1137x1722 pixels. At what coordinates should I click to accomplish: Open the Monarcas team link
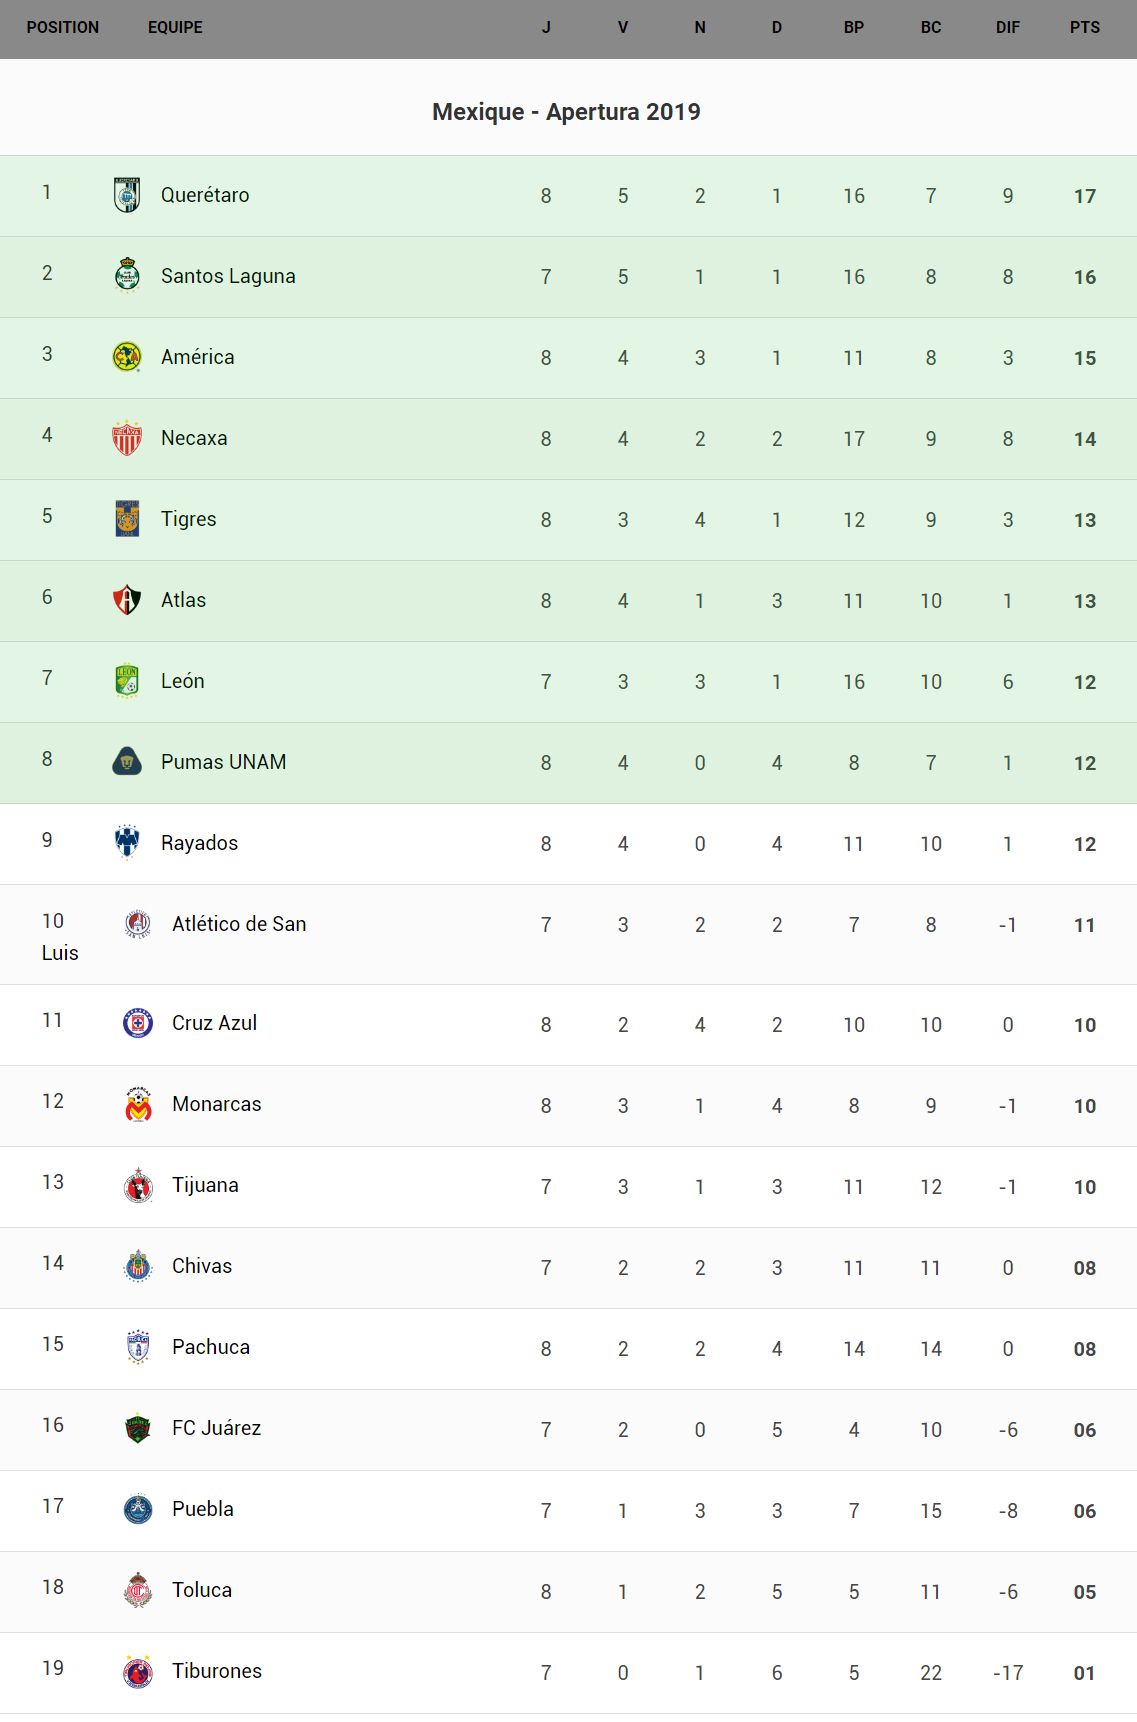pyautogui.click(x=216, y=1104)
